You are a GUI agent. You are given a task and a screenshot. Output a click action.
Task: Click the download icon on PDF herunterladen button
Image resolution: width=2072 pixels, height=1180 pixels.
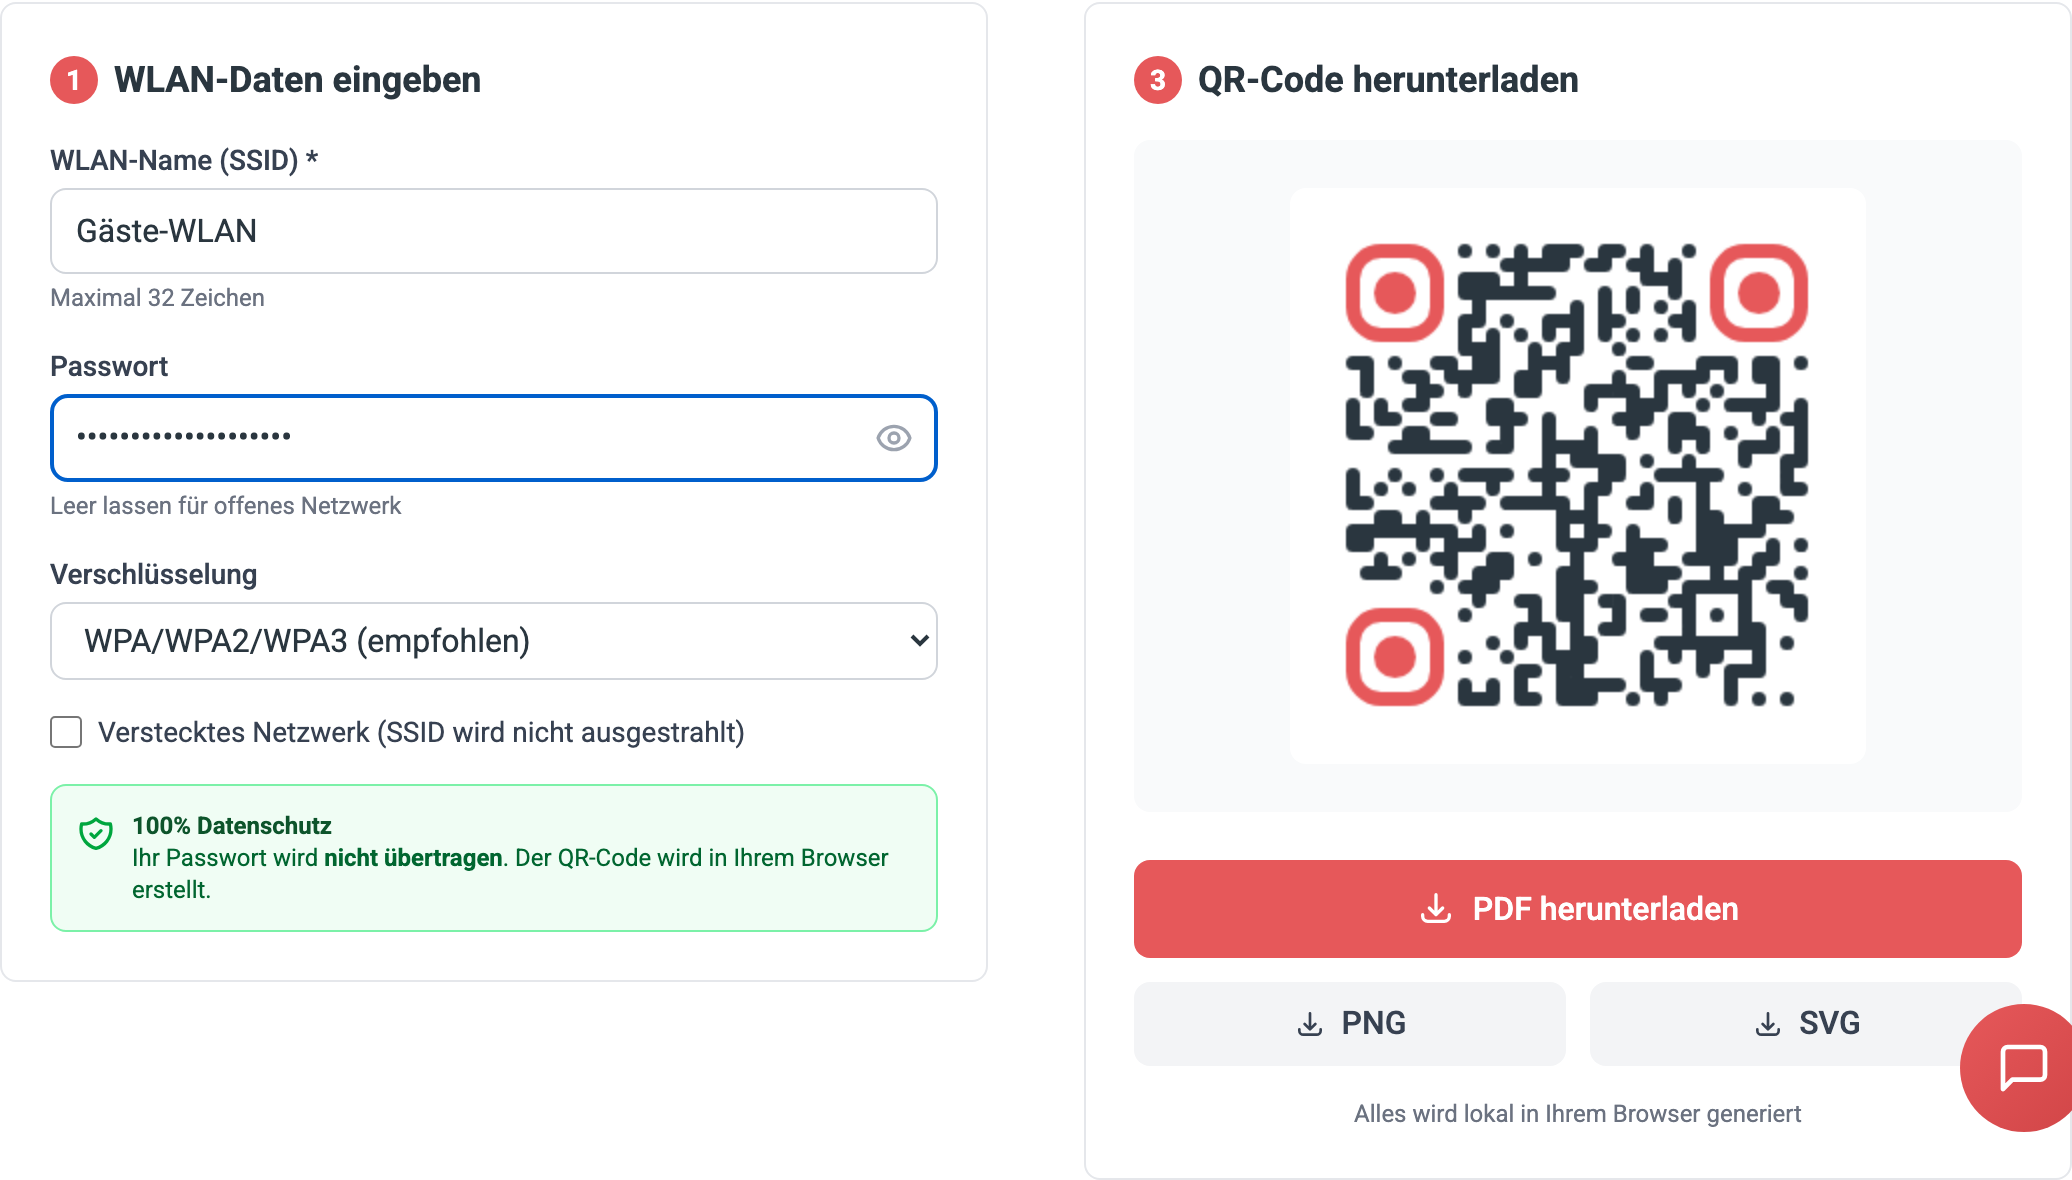pos(1436,908)
